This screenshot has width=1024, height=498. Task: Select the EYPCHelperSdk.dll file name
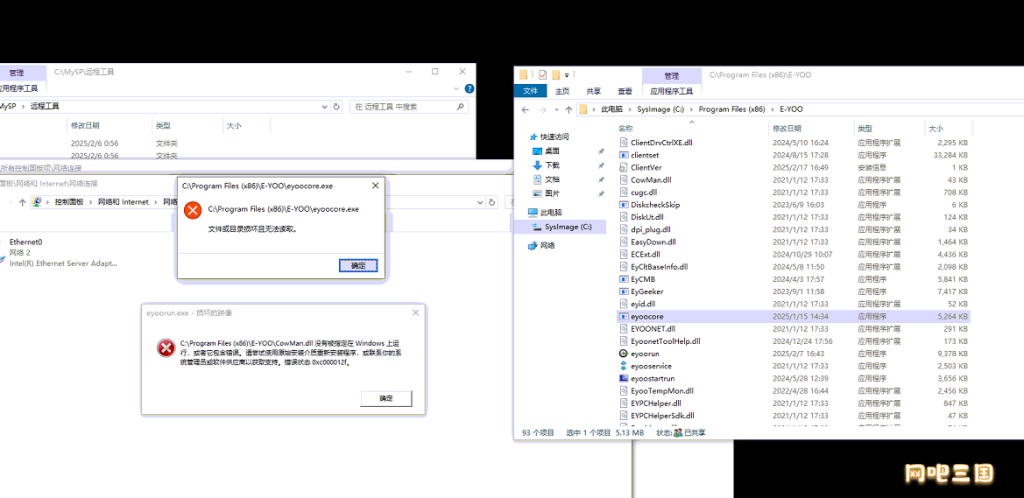[x=662, y=415]
